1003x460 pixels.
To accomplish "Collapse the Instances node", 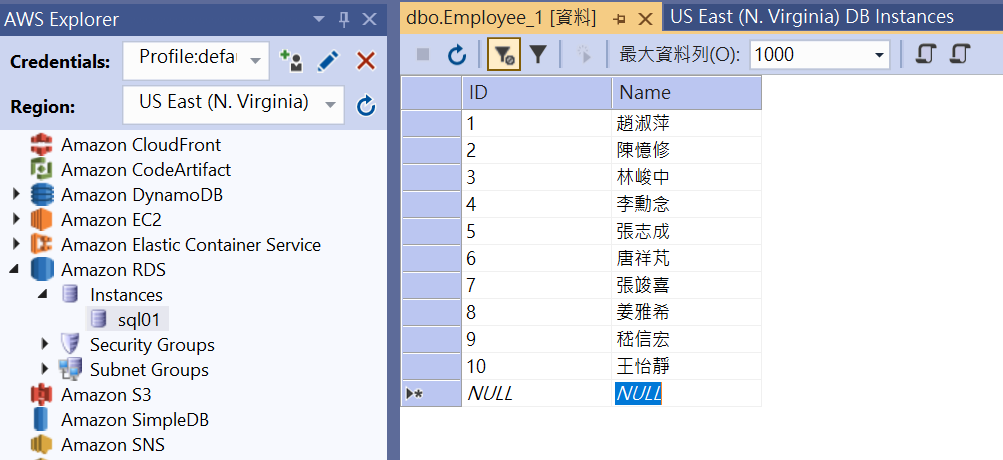I will click(x=43, y=295).
